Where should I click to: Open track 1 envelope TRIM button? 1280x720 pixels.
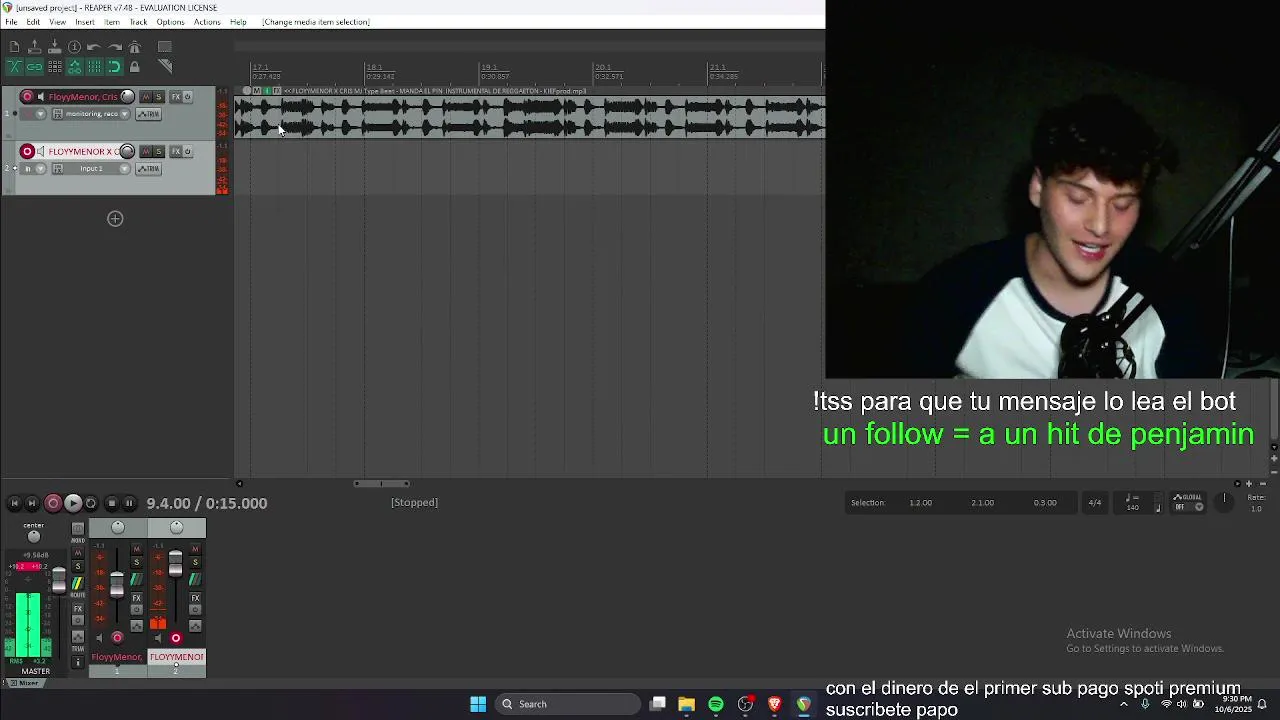(148, 114)
